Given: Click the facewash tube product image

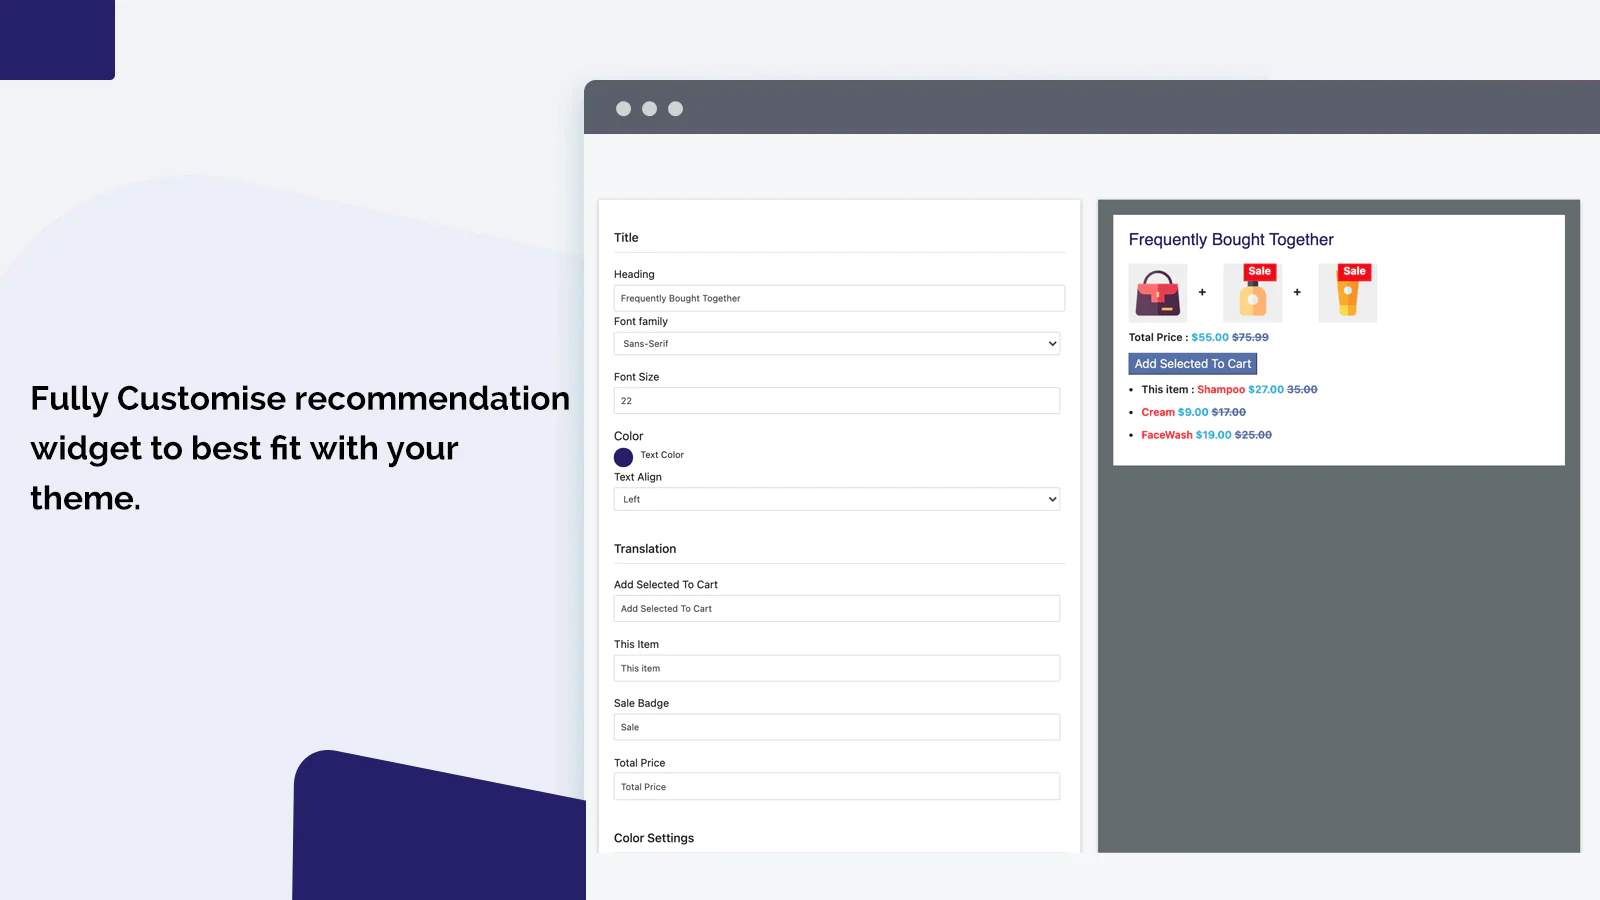Looking at the screenshot, I should [x=1347, y=295].
